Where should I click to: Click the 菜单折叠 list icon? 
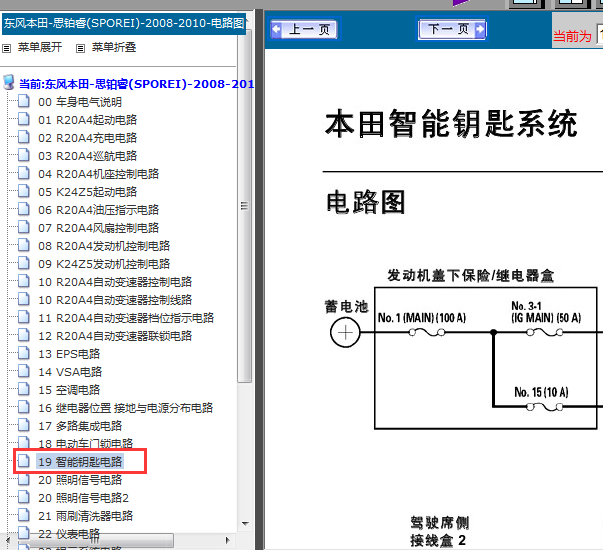(x=80, y=48)
